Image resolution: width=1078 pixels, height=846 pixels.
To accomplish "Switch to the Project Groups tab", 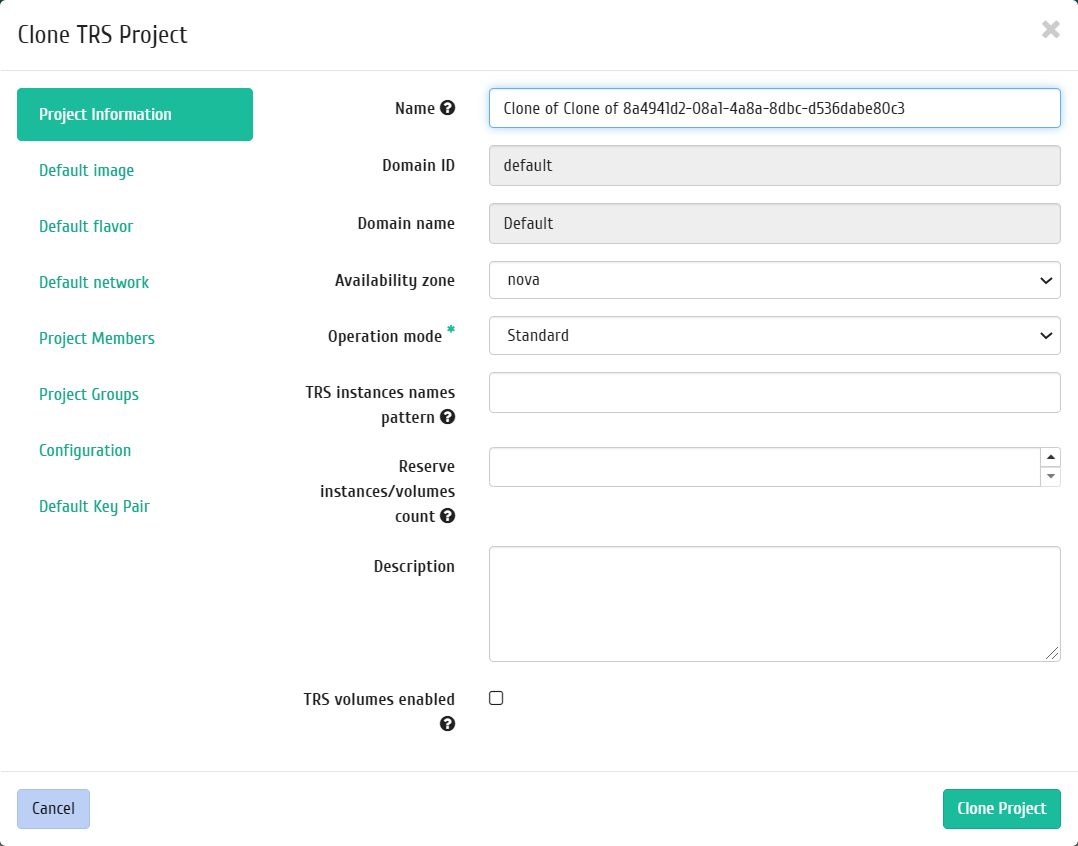I will (89, 394).
